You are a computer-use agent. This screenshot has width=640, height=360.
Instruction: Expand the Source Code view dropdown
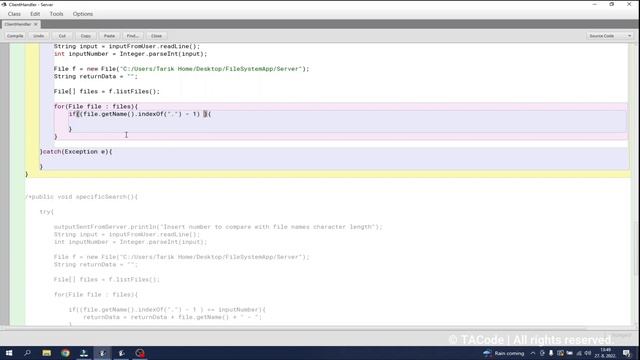[x=609, y=36]
